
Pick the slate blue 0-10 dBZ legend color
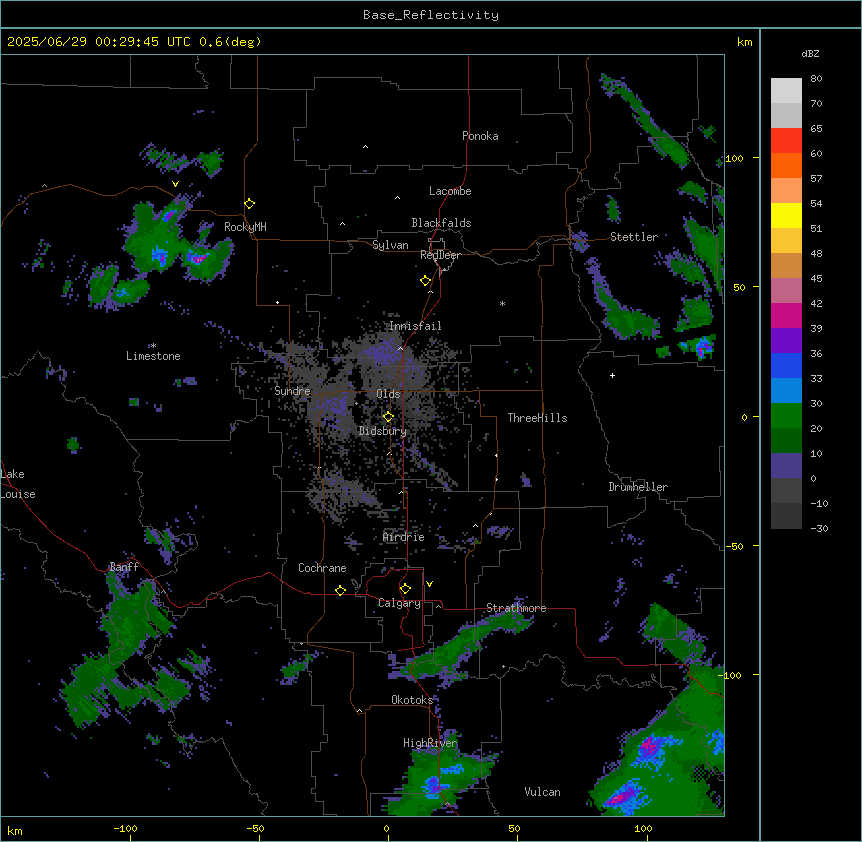click(786, 466)
